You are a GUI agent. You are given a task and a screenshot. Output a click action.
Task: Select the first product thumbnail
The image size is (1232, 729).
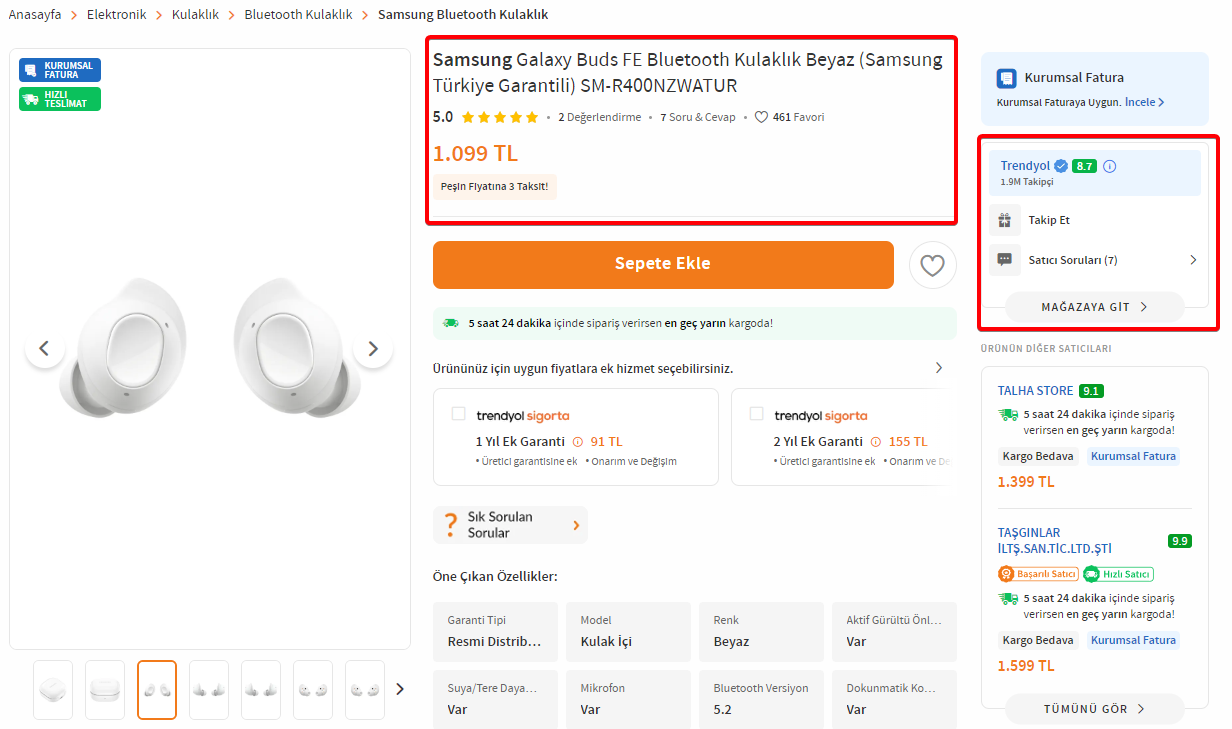coord(53,690)
